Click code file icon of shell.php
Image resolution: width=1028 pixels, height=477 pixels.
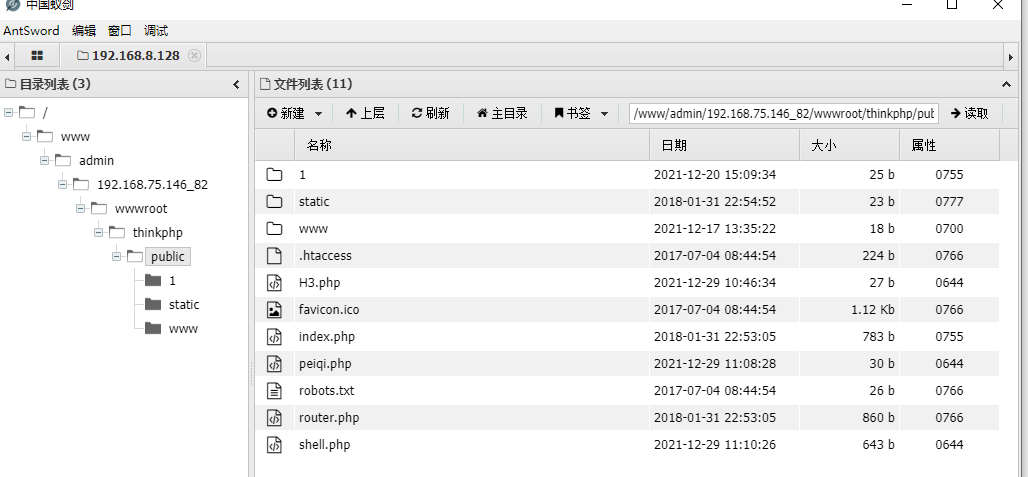pyautogui.click(x=275, y=444)
